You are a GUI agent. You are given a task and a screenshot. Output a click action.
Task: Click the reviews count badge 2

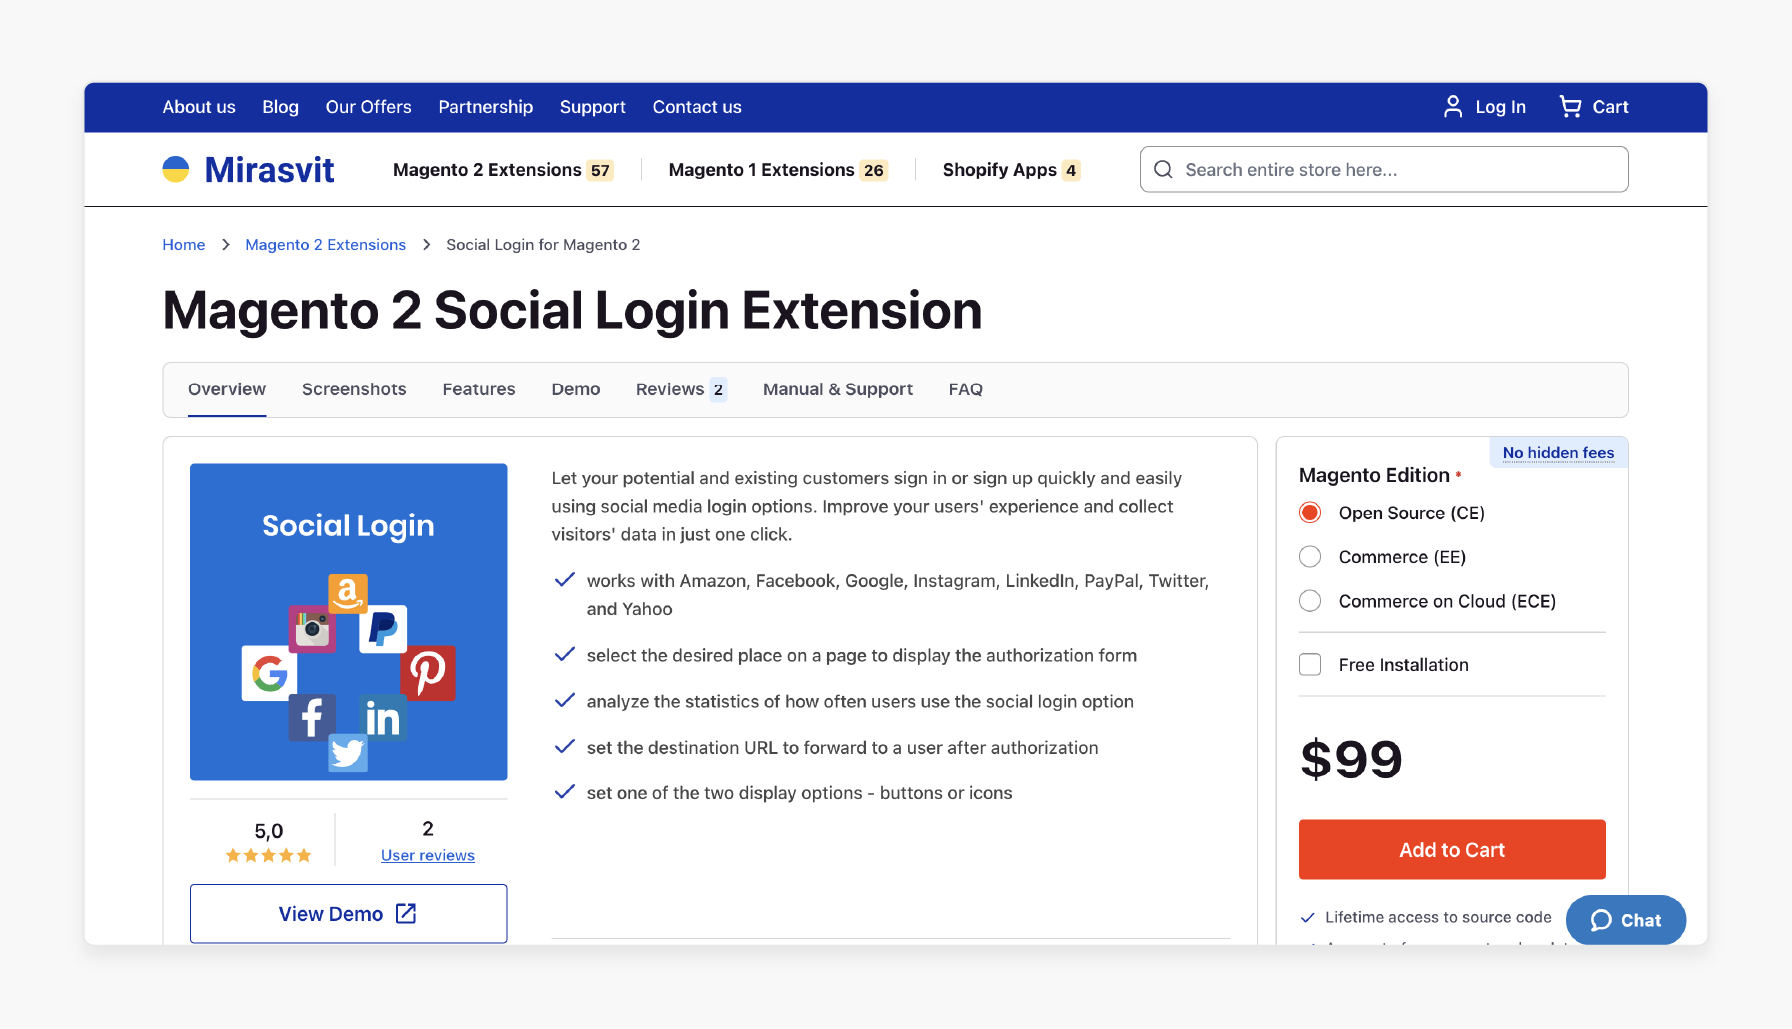tap(718, 390)
